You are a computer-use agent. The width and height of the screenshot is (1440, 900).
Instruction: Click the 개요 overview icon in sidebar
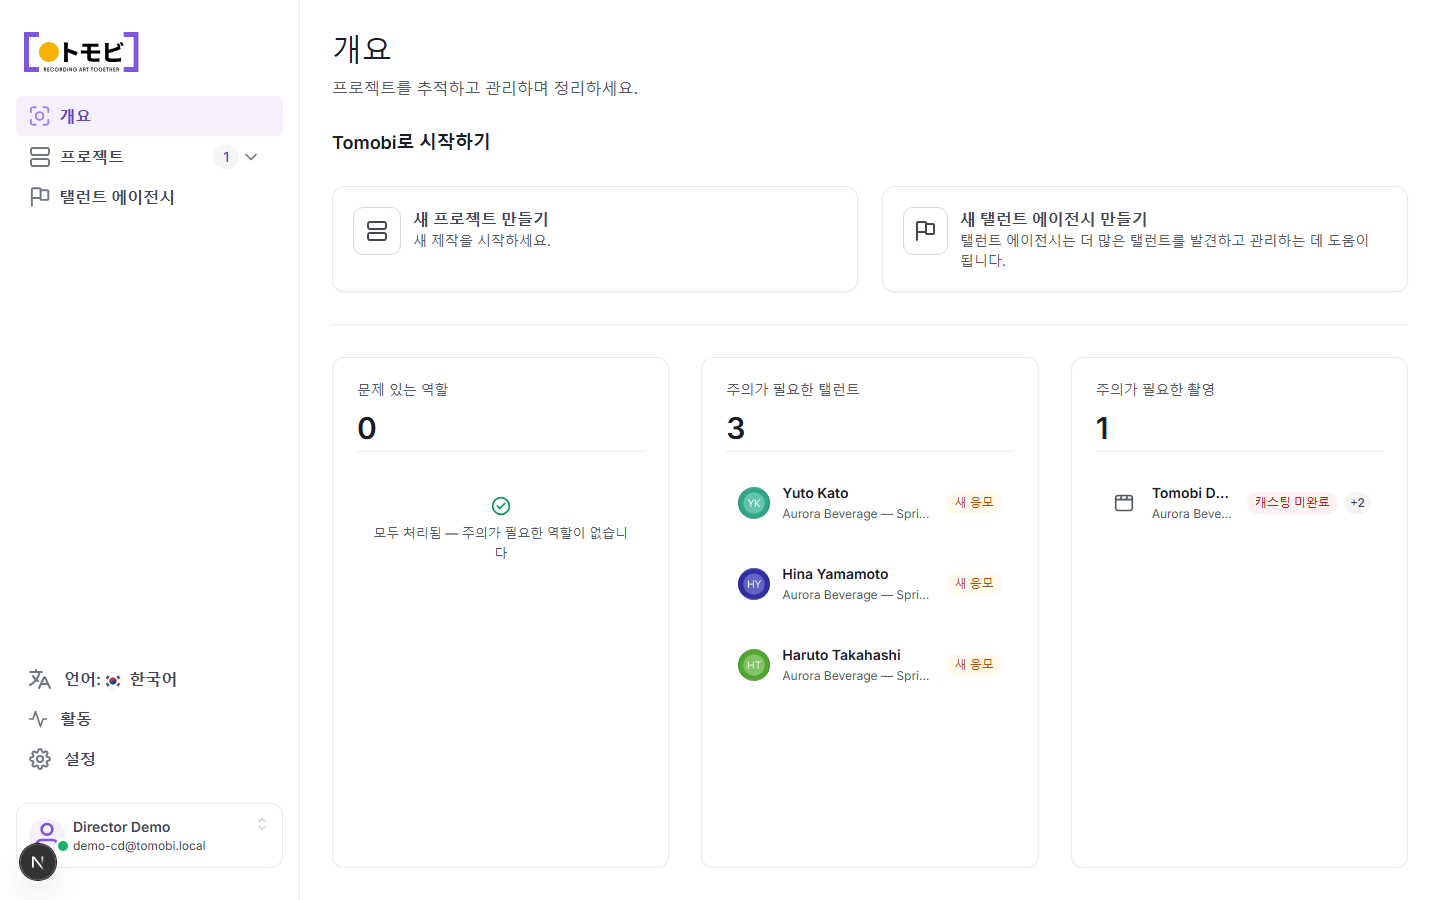tap(40, 116)
